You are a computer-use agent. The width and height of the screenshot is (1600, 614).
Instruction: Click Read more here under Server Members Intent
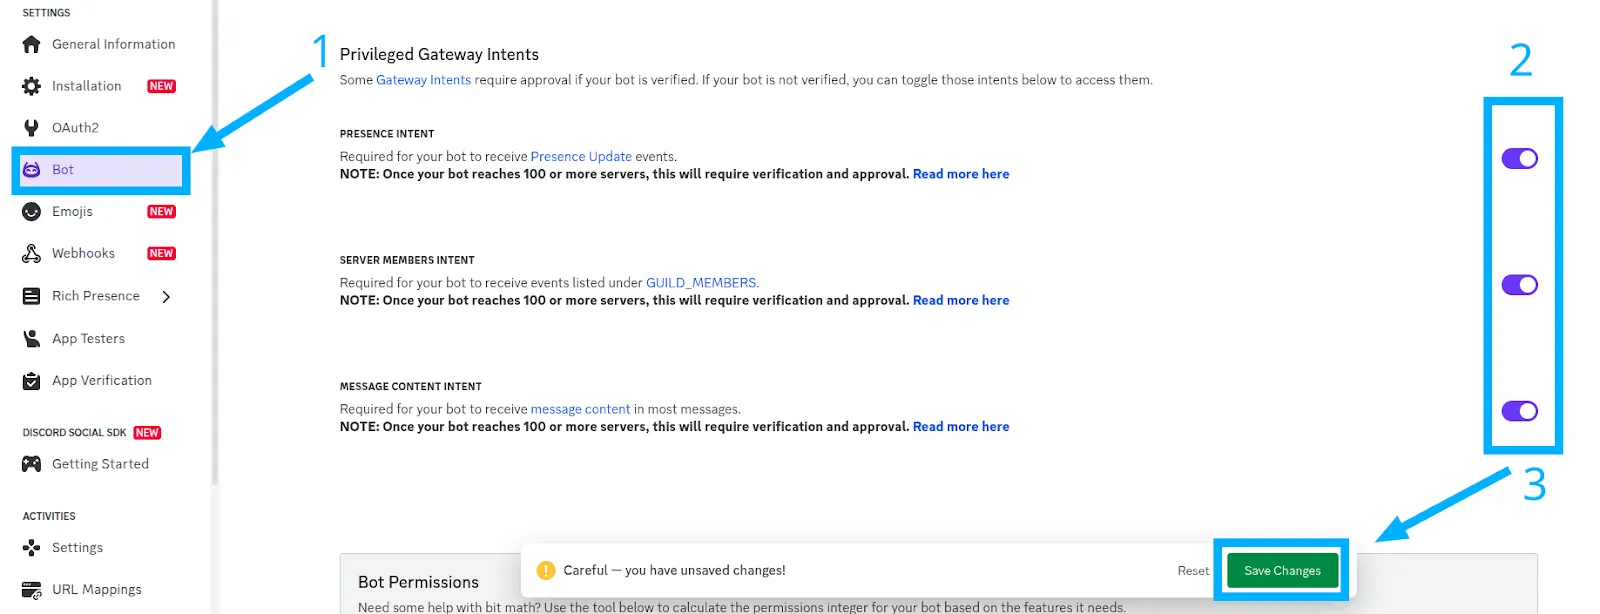pos(961,300)
